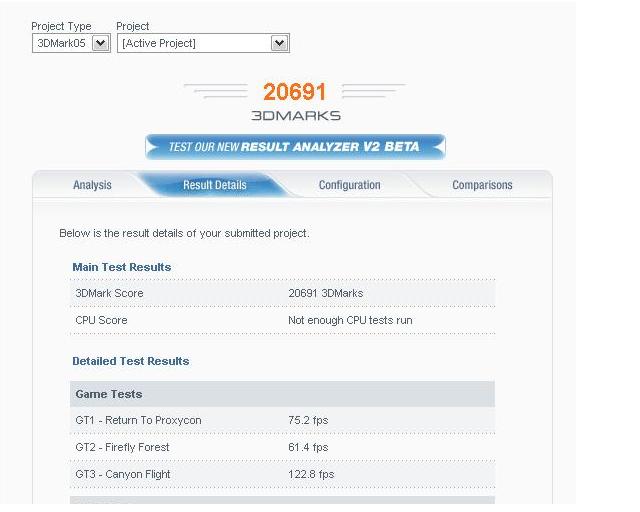The height and width of the screenshot is (512, 640).
Task: Click the Project label above combo box
Action: 133,26
